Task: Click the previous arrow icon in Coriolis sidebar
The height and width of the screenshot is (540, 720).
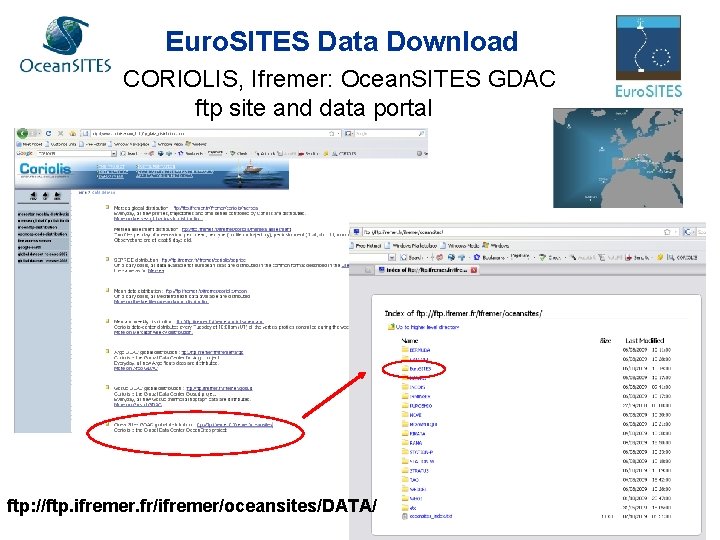Action: tap(33, 197)
